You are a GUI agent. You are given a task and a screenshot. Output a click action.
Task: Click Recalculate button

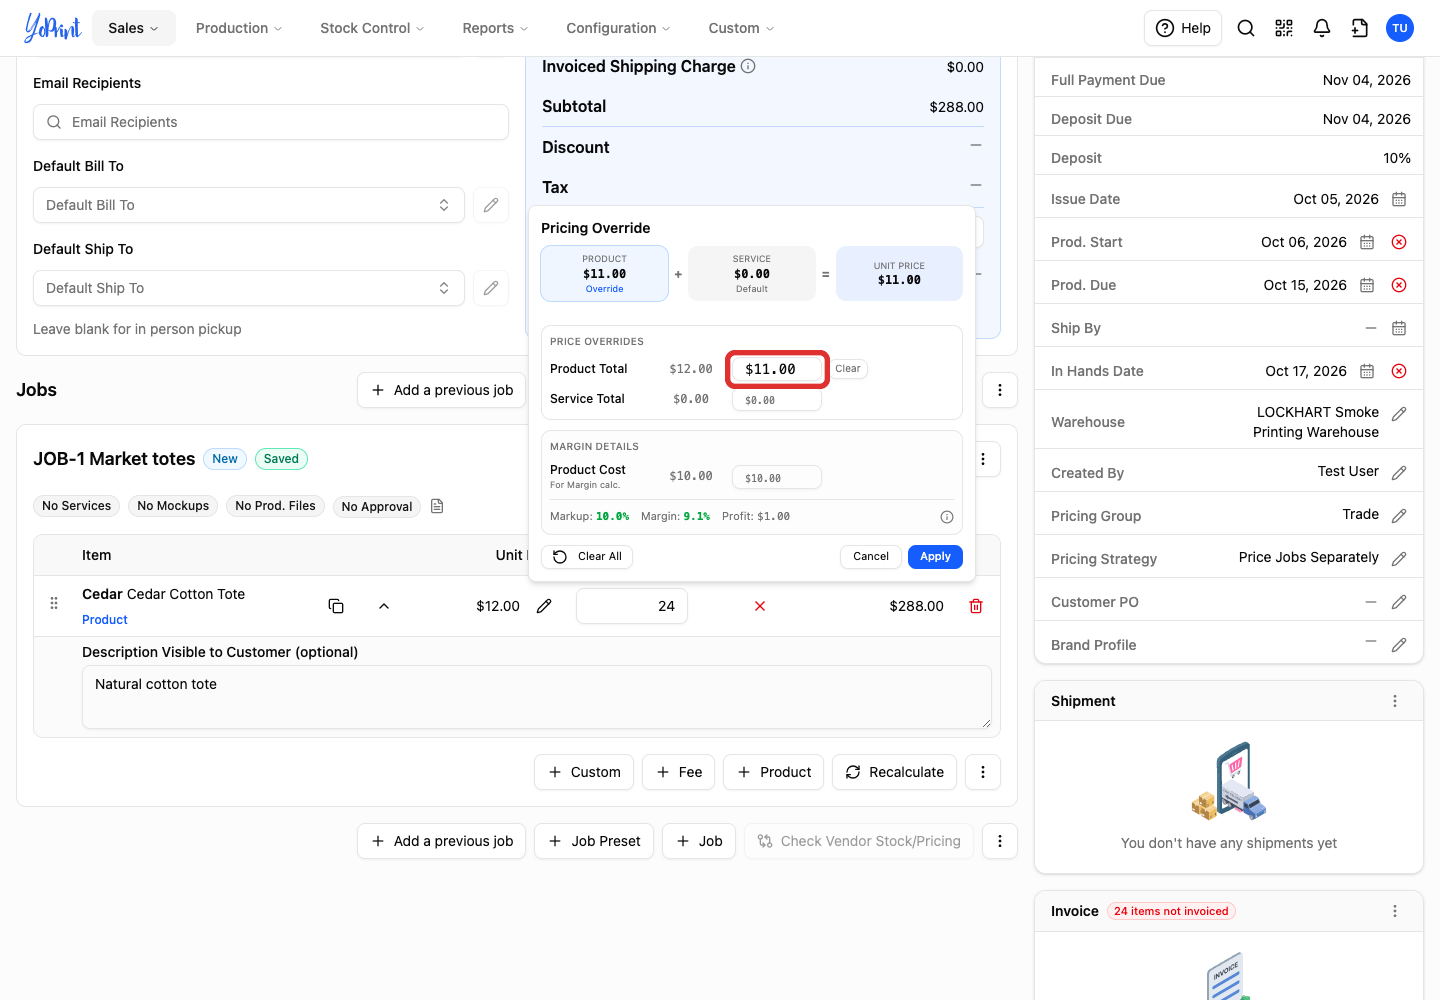click(x=895, y=772)
